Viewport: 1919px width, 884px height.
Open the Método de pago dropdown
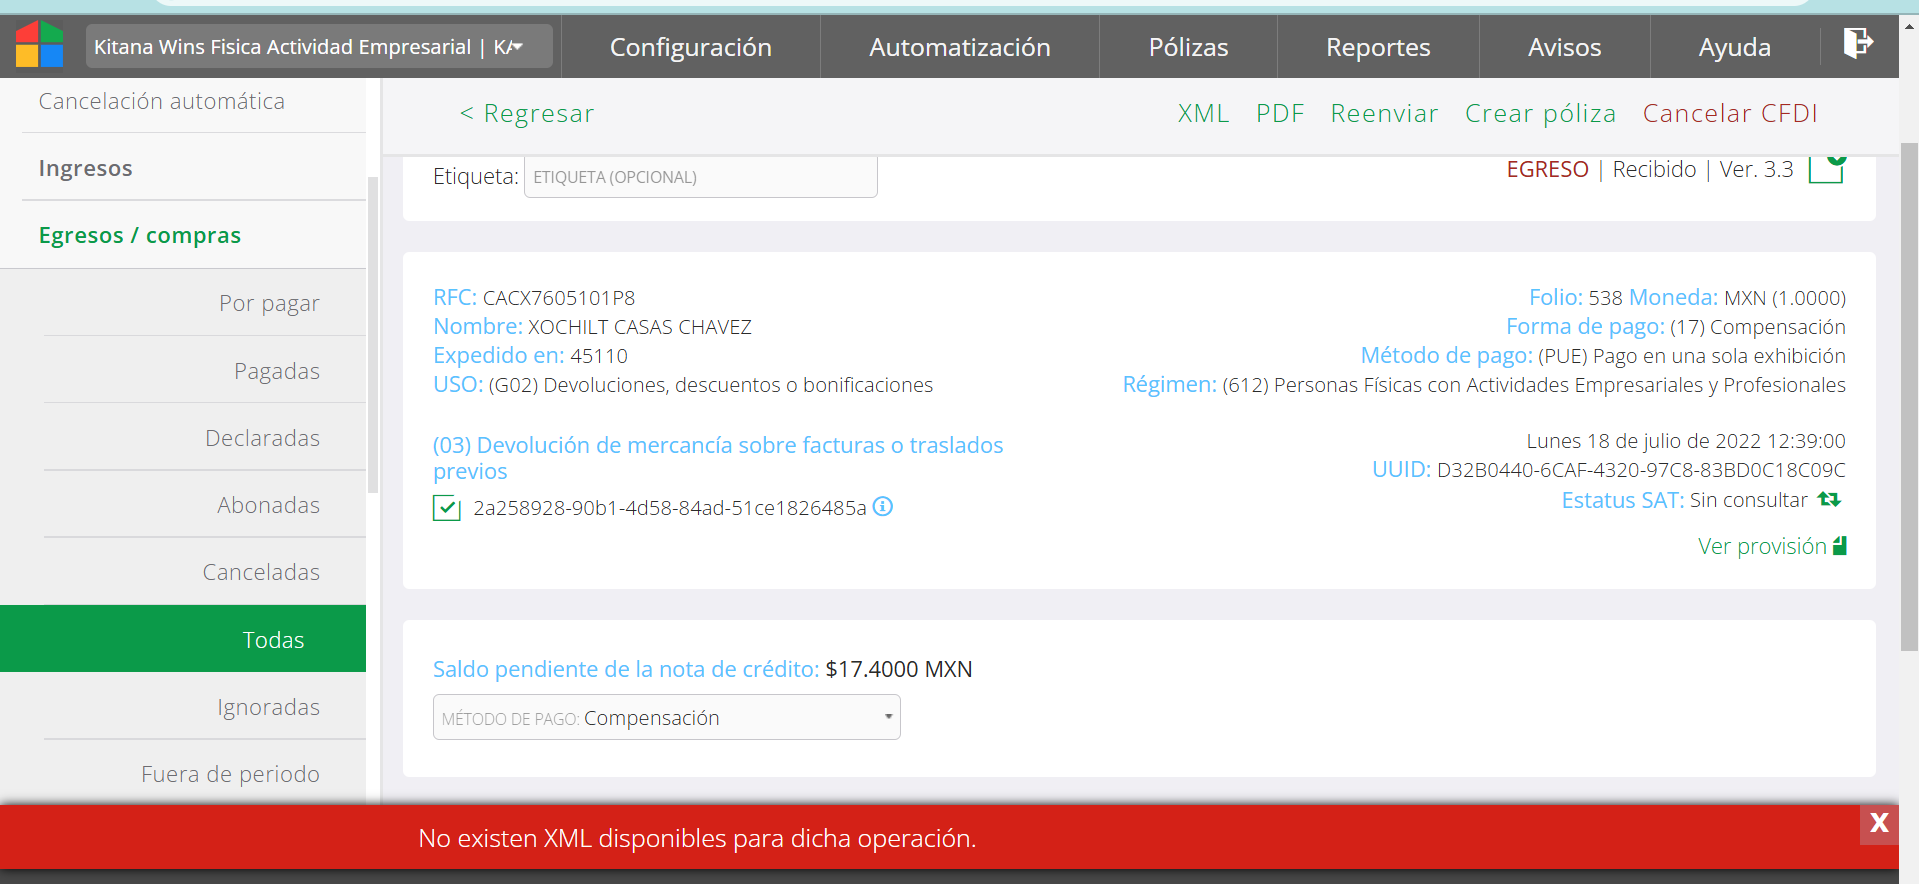point(666,718)
